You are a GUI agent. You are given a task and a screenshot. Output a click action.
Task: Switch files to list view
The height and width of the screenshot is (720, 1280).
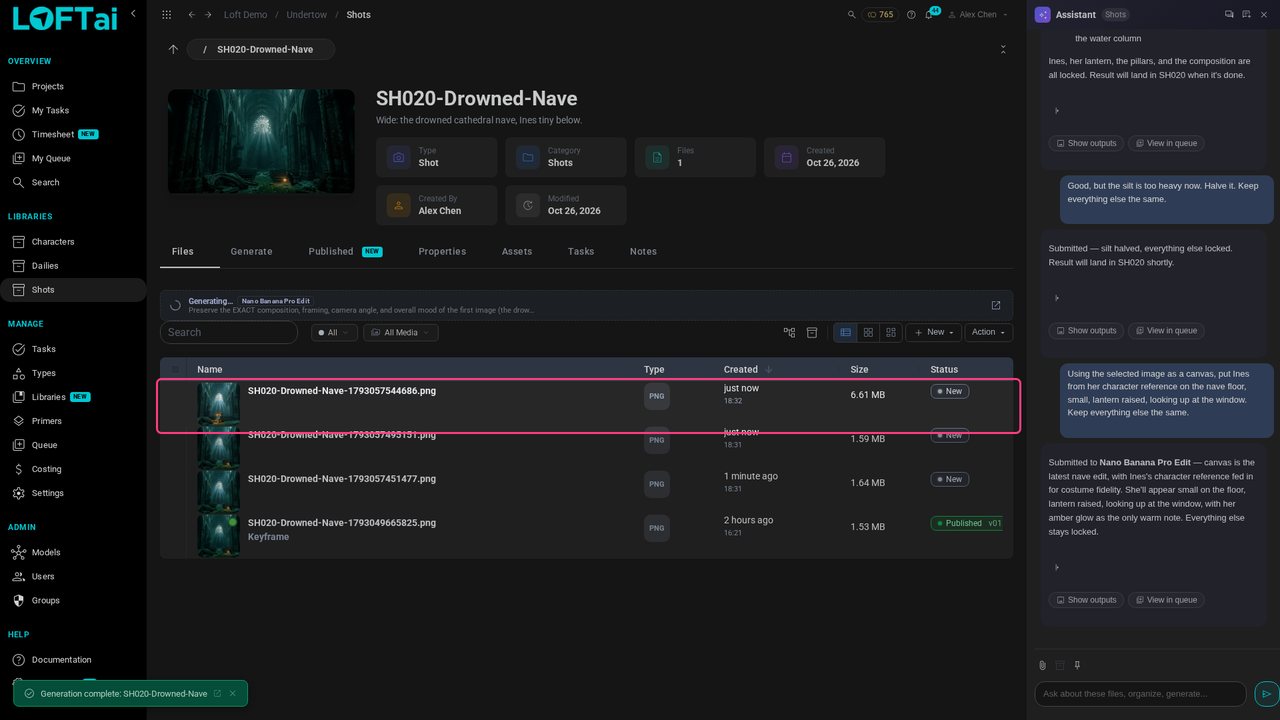pyautogui.click(x=845, y=332)
